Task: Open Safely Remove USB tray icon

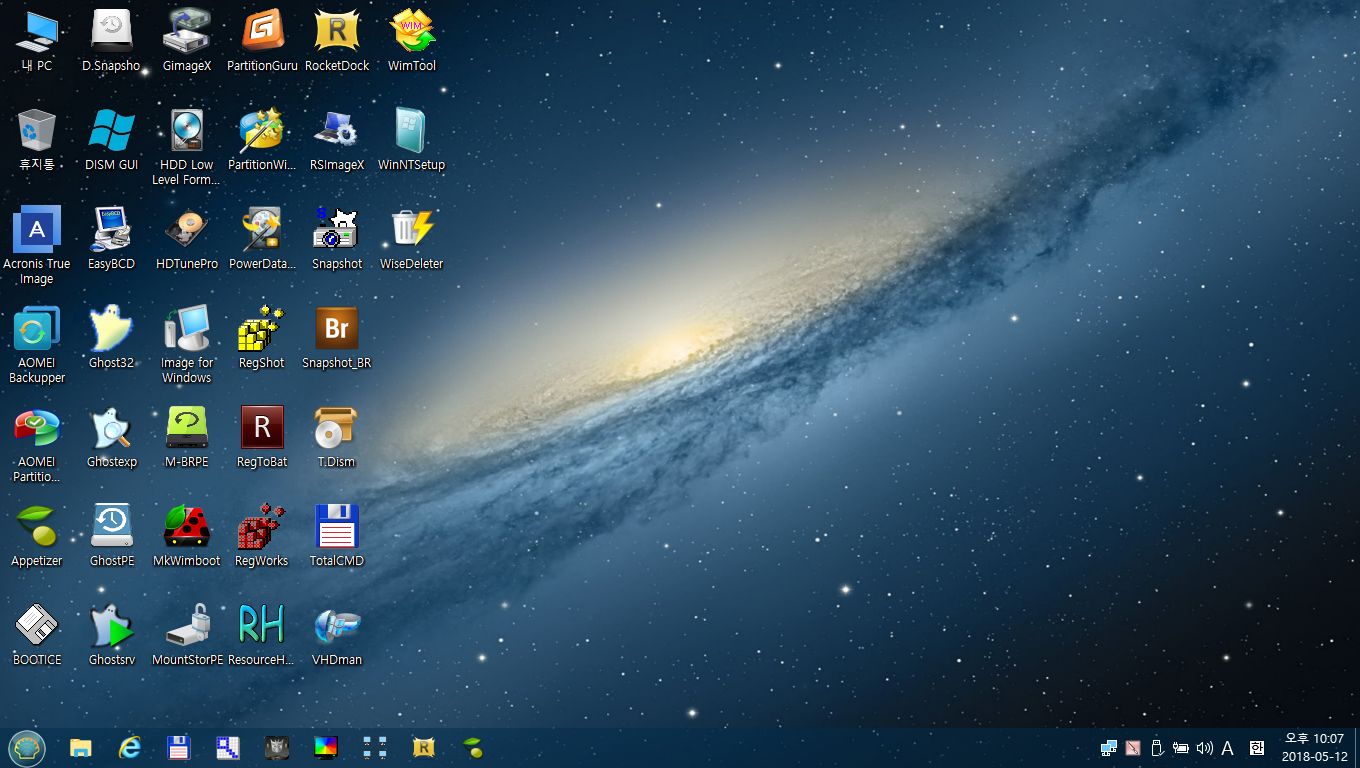Action: point(1157,748)
